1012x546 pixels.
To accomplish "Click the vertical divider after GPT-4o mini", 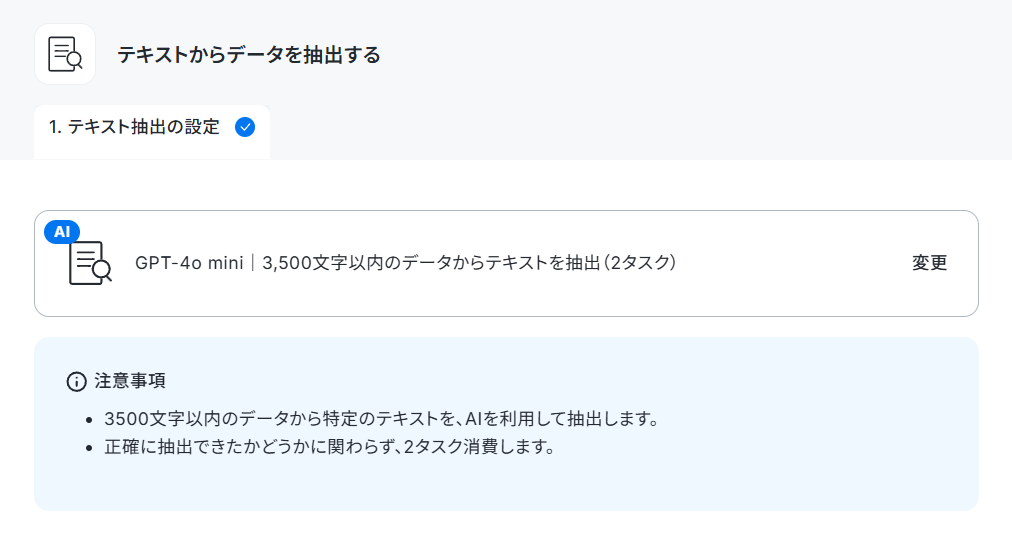I will tap(252, 263).
